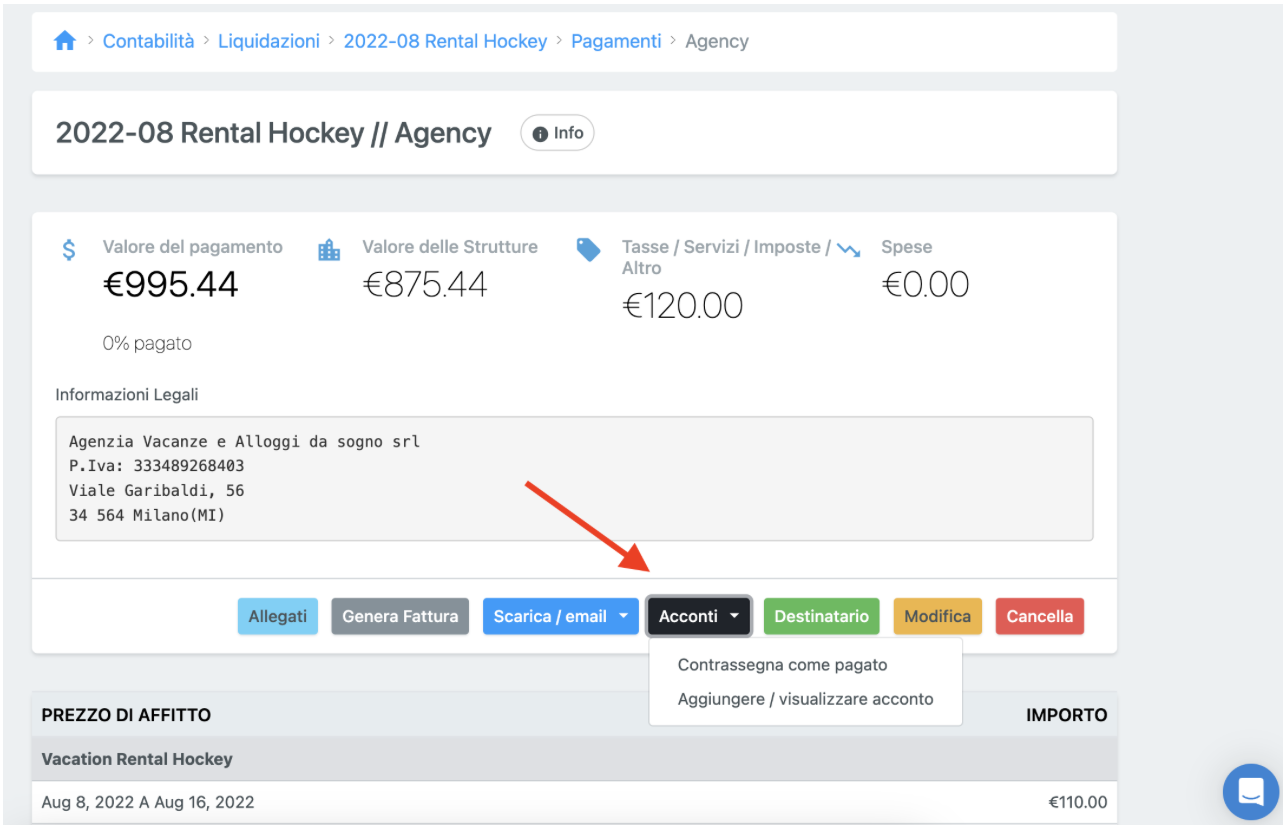
Task: Navigate to Liquidazioni breadcrumb link
Action: coord(269,41)
